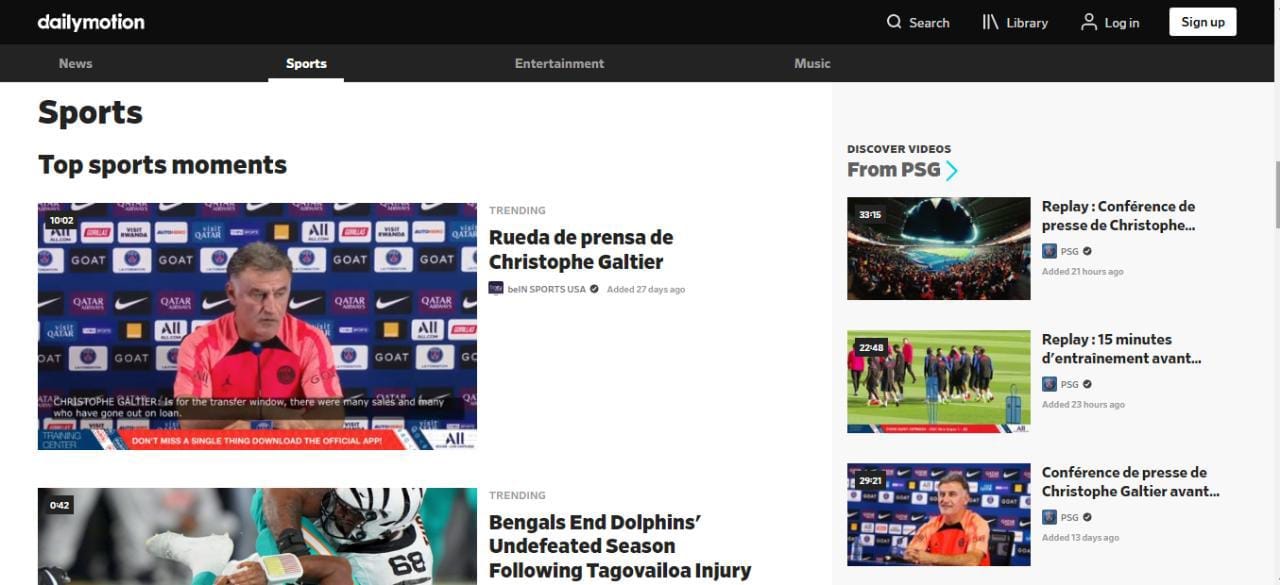Click the 33:15 duration badge
The image size is (1280, 585).
(870, 214)
